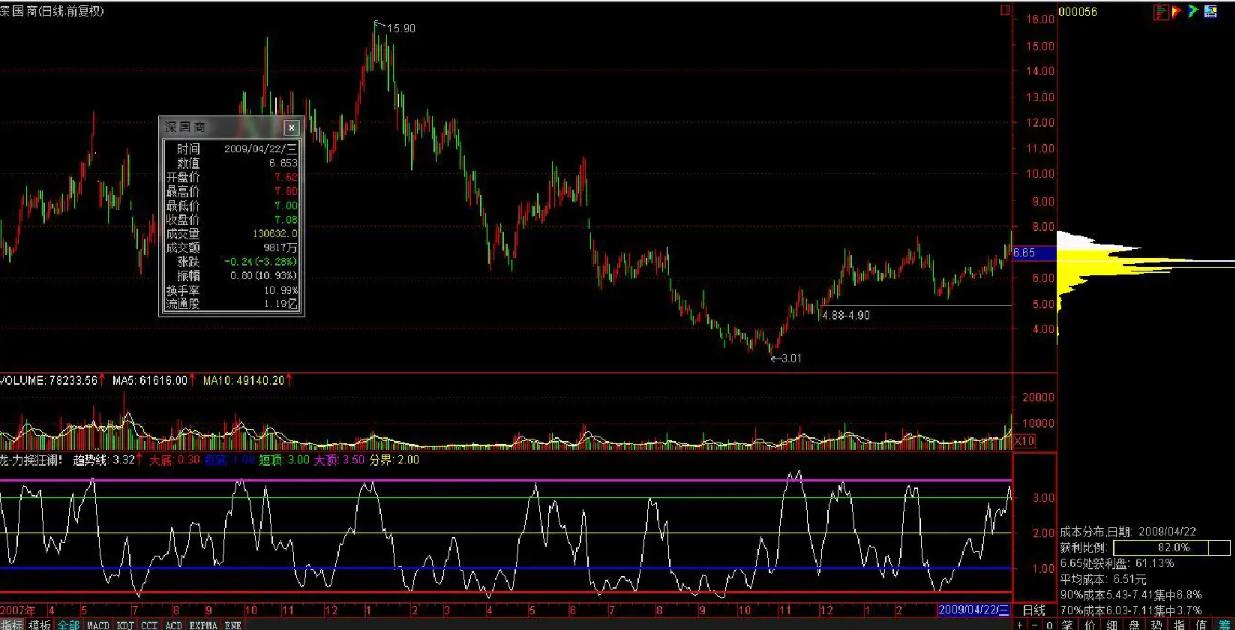Screen dimensions: 1235x630
Task: Choose the EXPMA indicator
Action: tap(203, 624)
